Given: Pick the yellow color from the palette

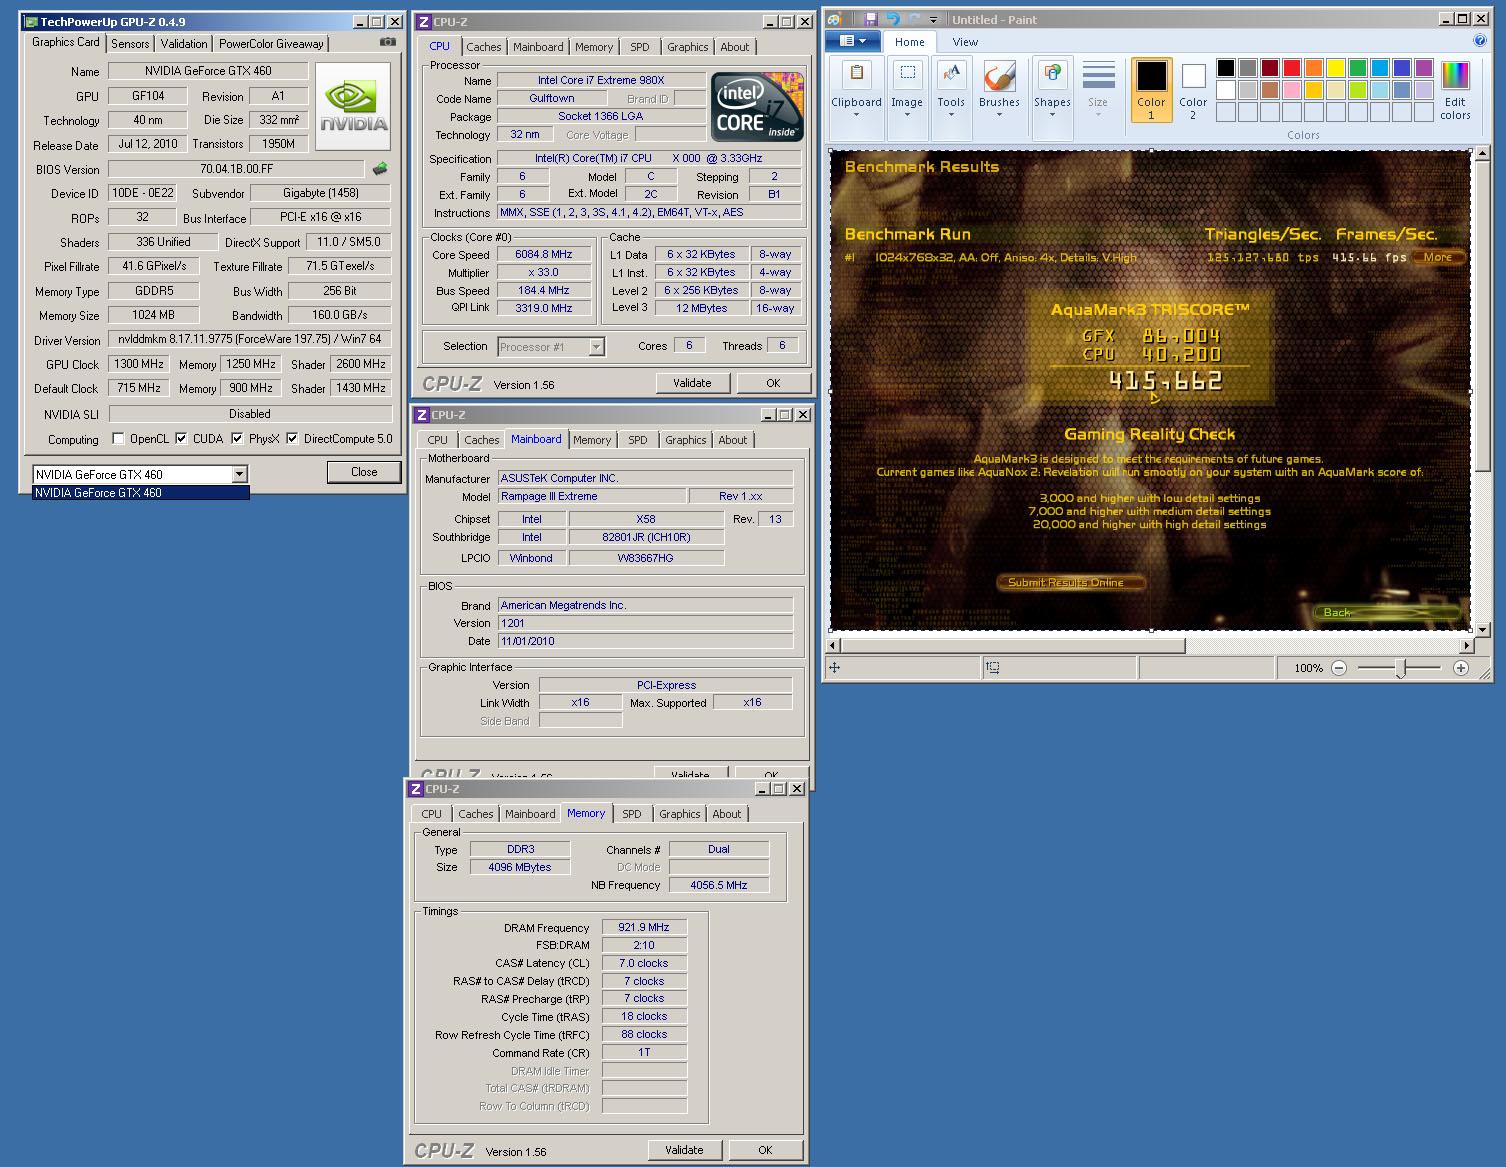Looking at the screenshot, I should coord(1335,68).
